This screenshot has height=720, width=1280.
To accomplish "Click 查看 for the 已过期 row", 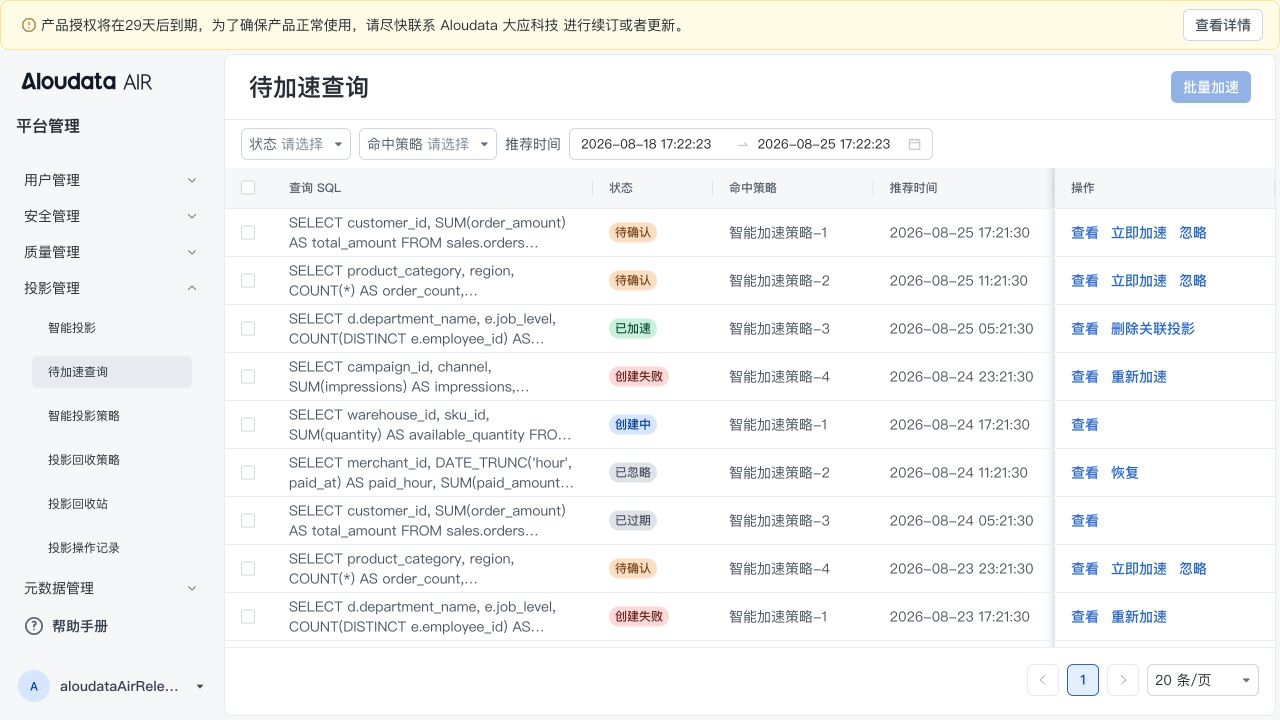I will pos(1085,520).
